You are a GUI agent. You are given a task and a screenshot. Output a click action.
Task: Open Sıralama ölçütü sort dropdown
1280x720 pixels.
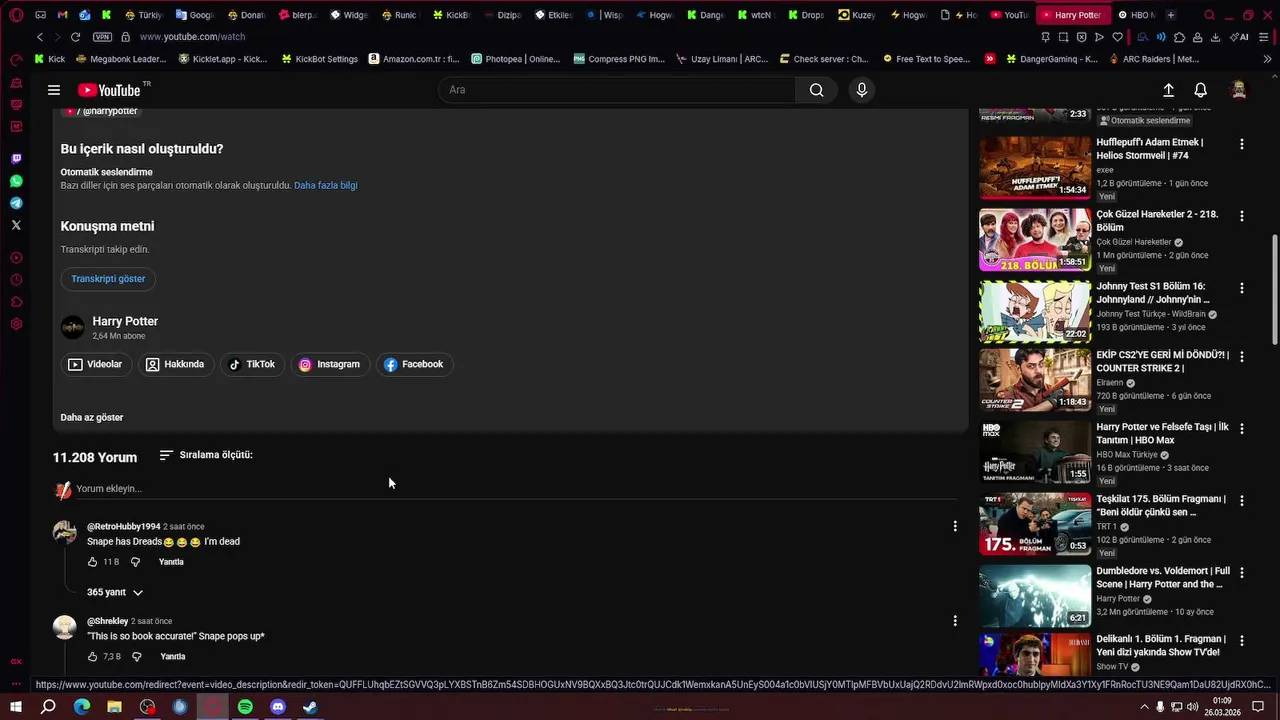pos(206,455)
